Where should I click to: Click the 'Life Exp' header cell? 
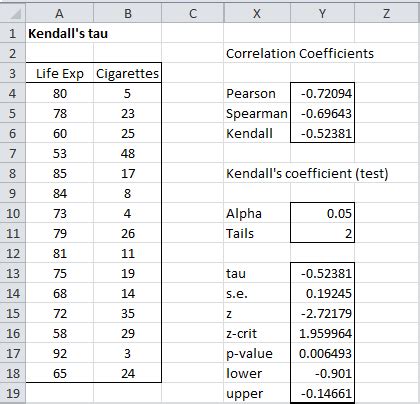60,73
